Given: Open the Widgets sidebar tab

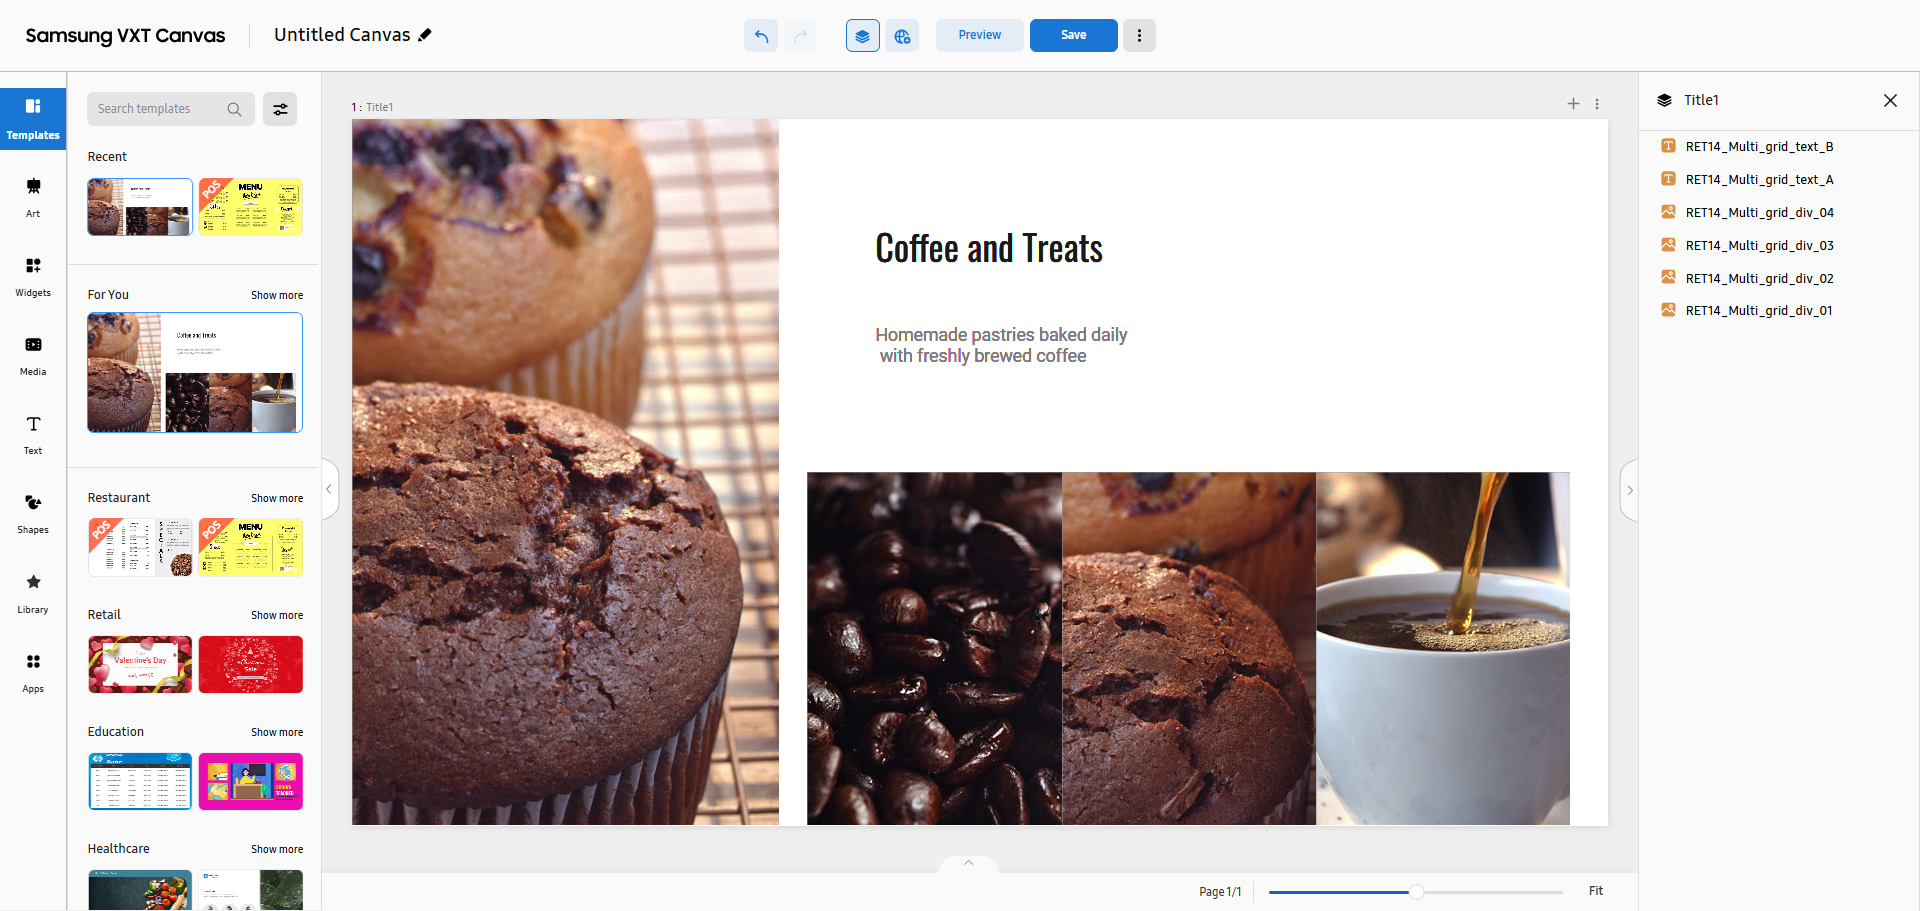Looking at the screenshot, I should pyautogui.click(x=33, y=277).
